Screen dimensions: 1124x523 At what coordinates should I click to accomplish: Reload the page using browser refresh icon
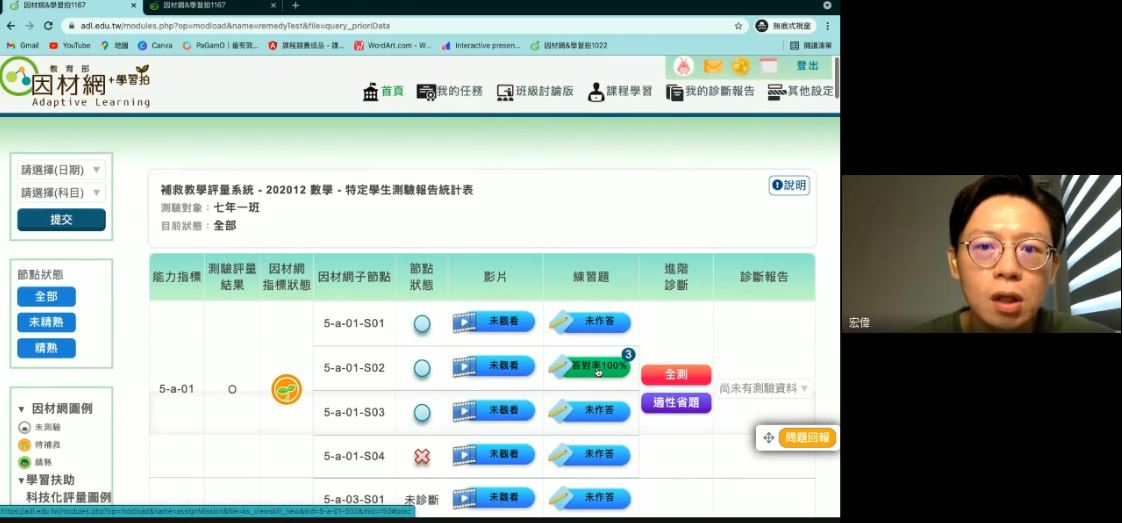[x=48, y=26]
